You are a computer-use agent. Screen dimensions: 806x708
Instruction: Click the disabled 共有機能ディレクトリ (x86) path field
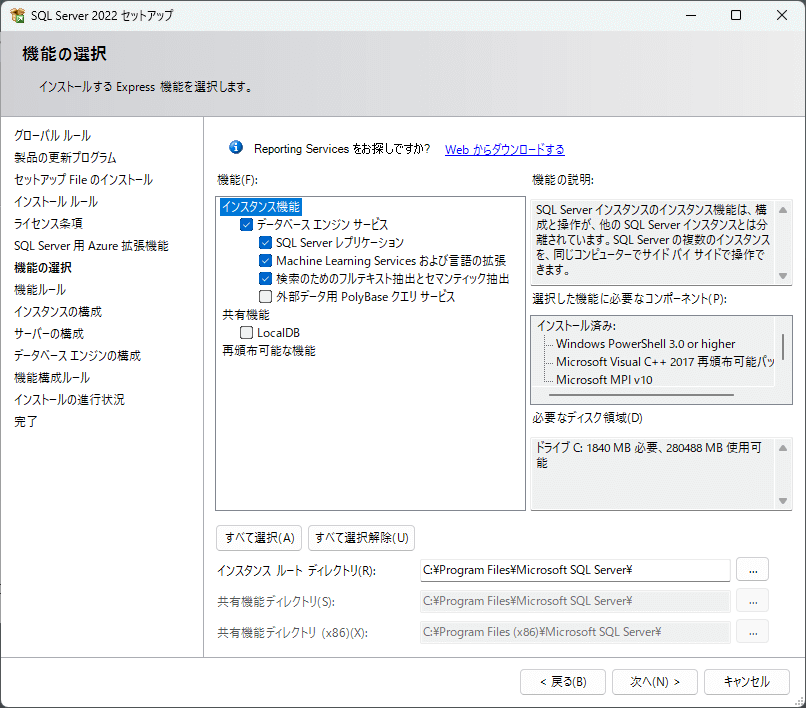pyautogui.click(x=575, y=631)
